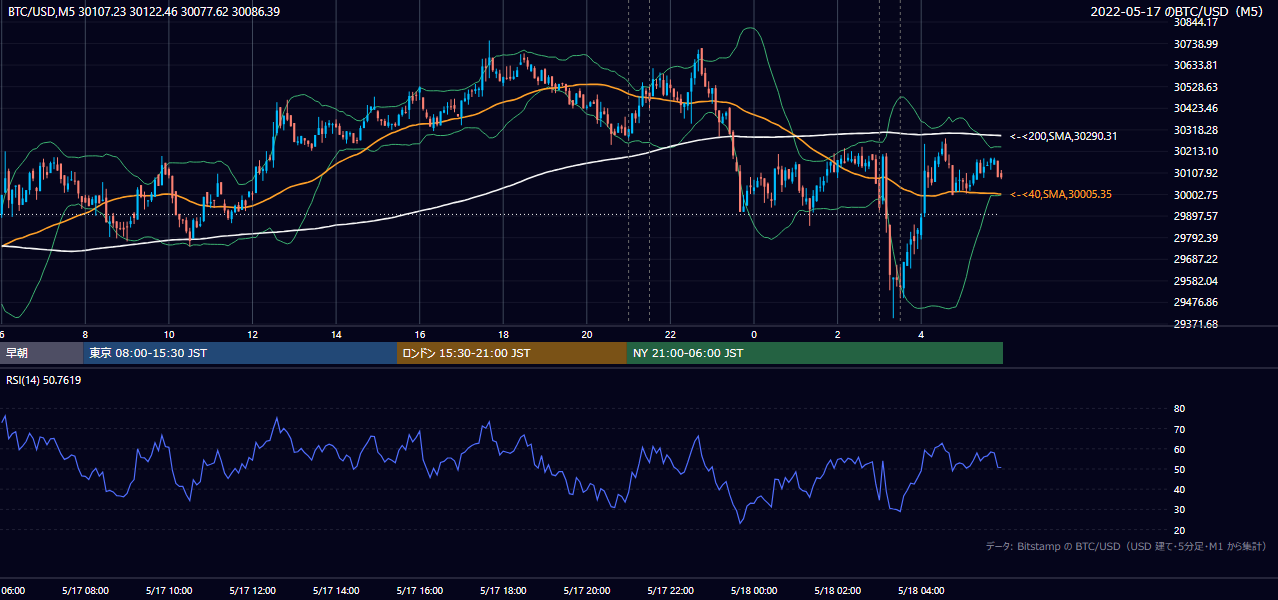Click price axis value 30844.17
The height and width of the screenshot is (600, 1278).
(x=1196, y=22)
